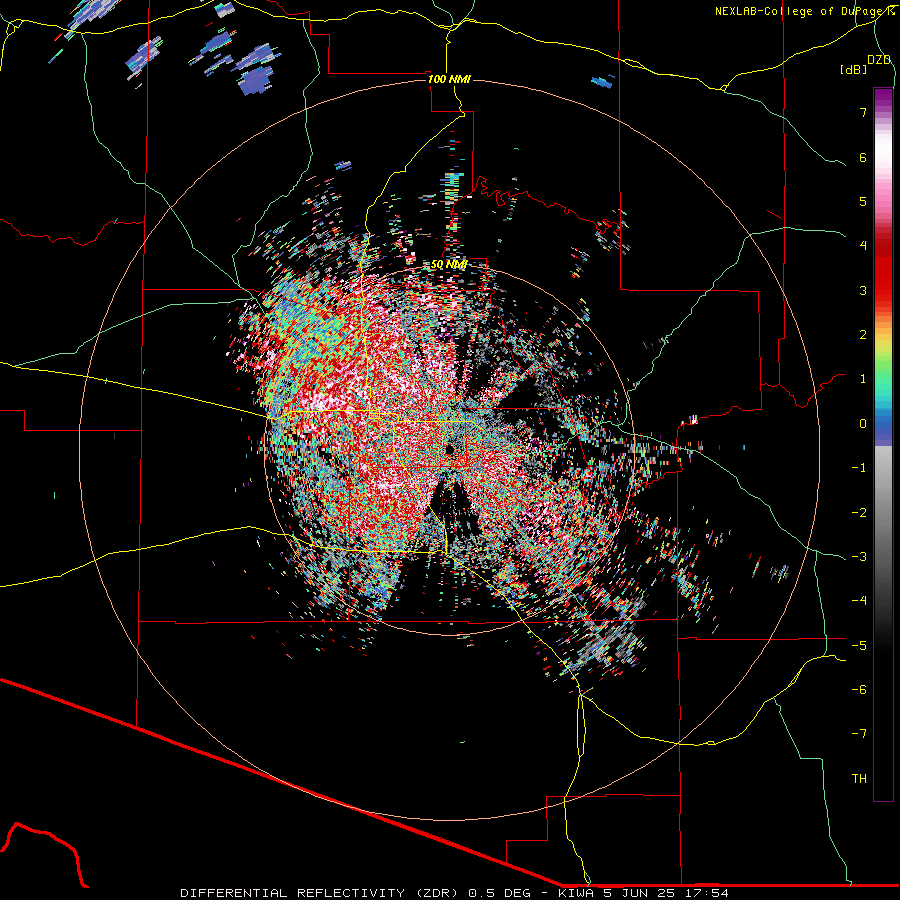Click the -2 dB value on color scale
Viewport: 900px width, 900px height.
click(x=859, y=513)
